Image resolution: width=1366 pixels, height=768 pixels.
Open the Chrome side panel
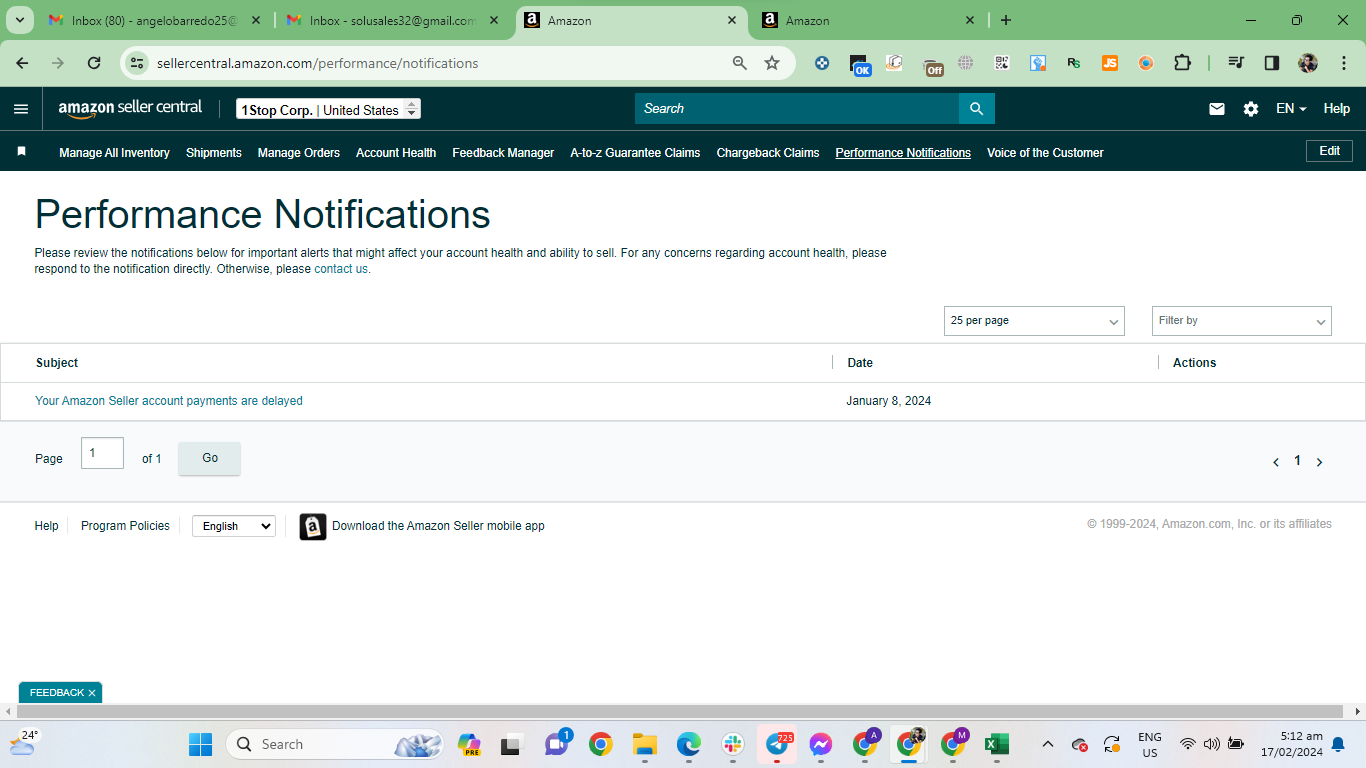tap(1272, 63)
